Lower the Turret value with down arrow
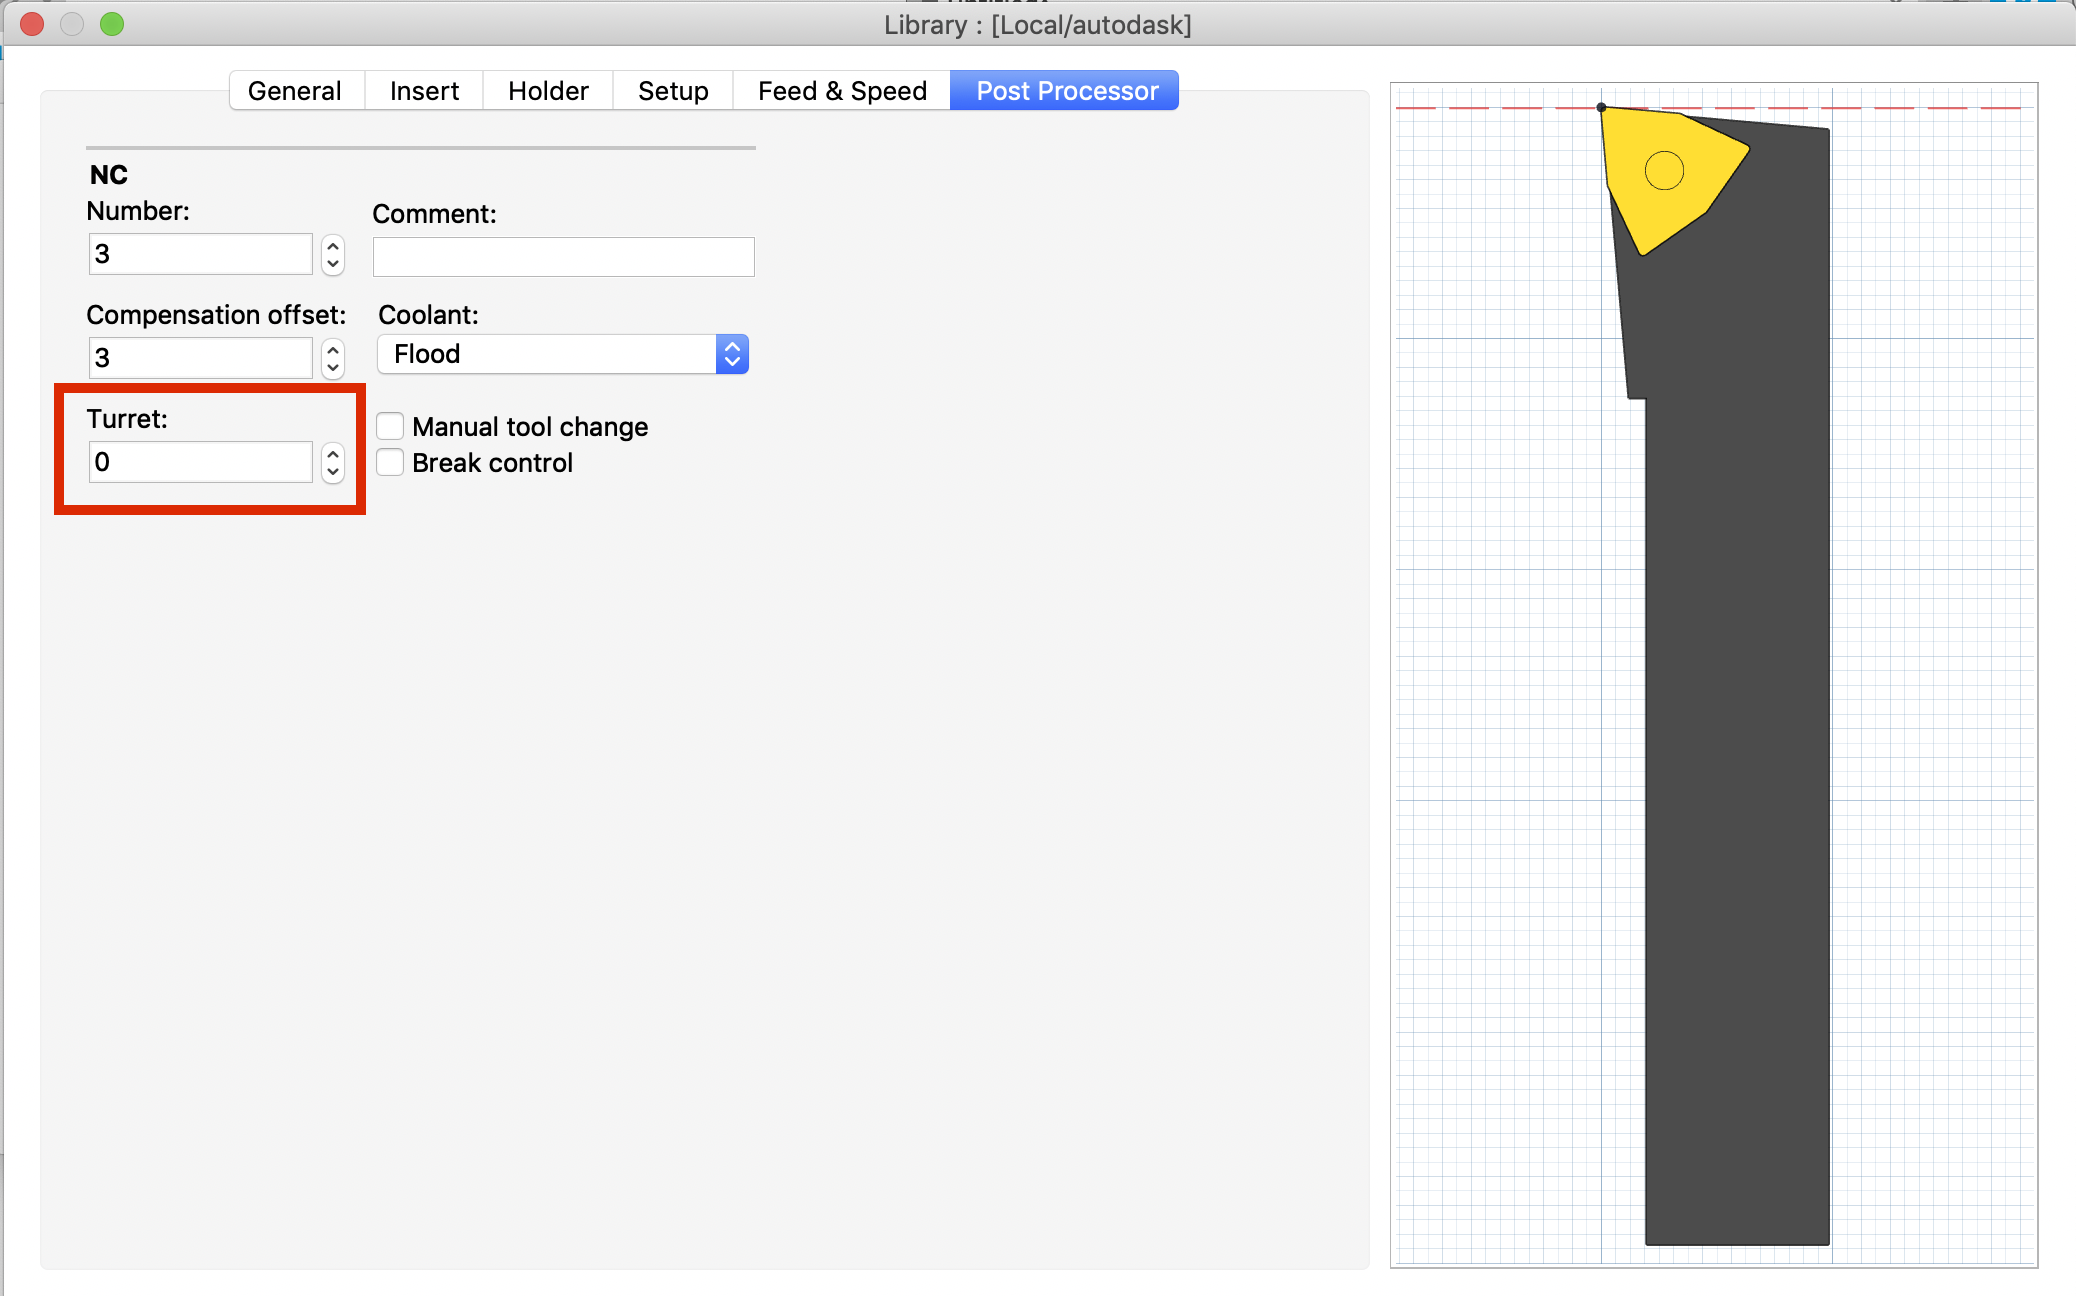The width and height of the screenshot is (2076, 1296). (333, 472)
